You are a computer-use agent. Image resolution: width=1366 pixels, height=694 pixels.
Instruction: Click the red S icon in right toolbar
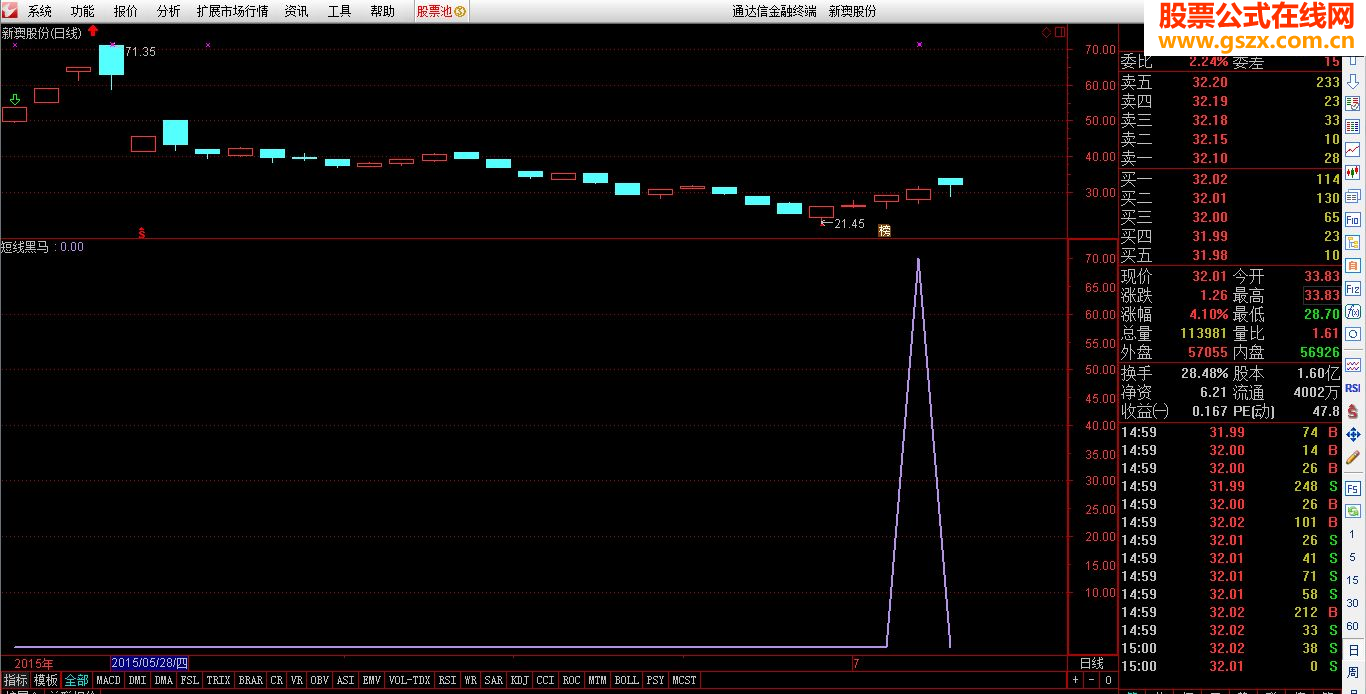(1353, 411)
